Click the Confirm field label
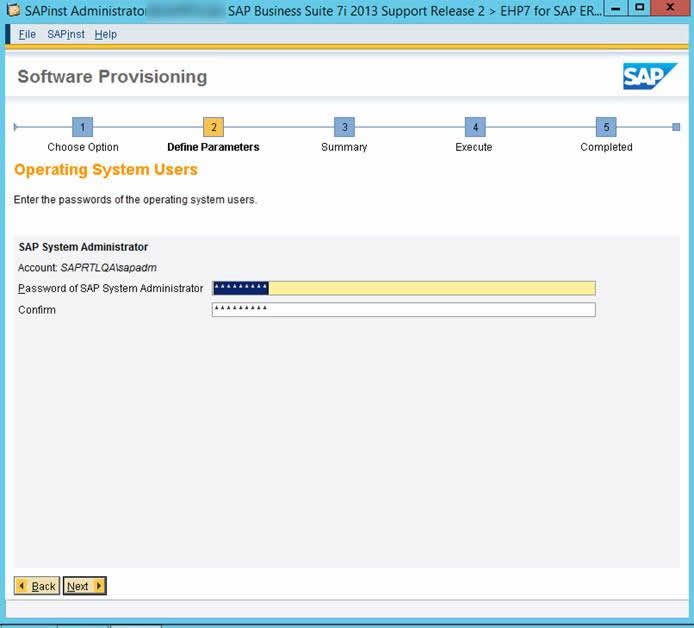694x628 pixels. tap(37, 310)
